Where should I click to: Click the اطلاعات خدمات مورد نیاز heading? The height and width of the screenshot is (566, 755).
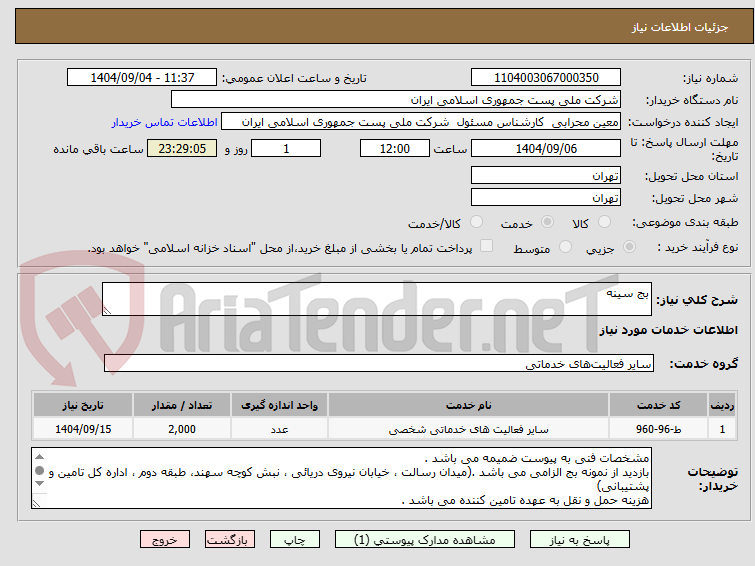[668, 330]
